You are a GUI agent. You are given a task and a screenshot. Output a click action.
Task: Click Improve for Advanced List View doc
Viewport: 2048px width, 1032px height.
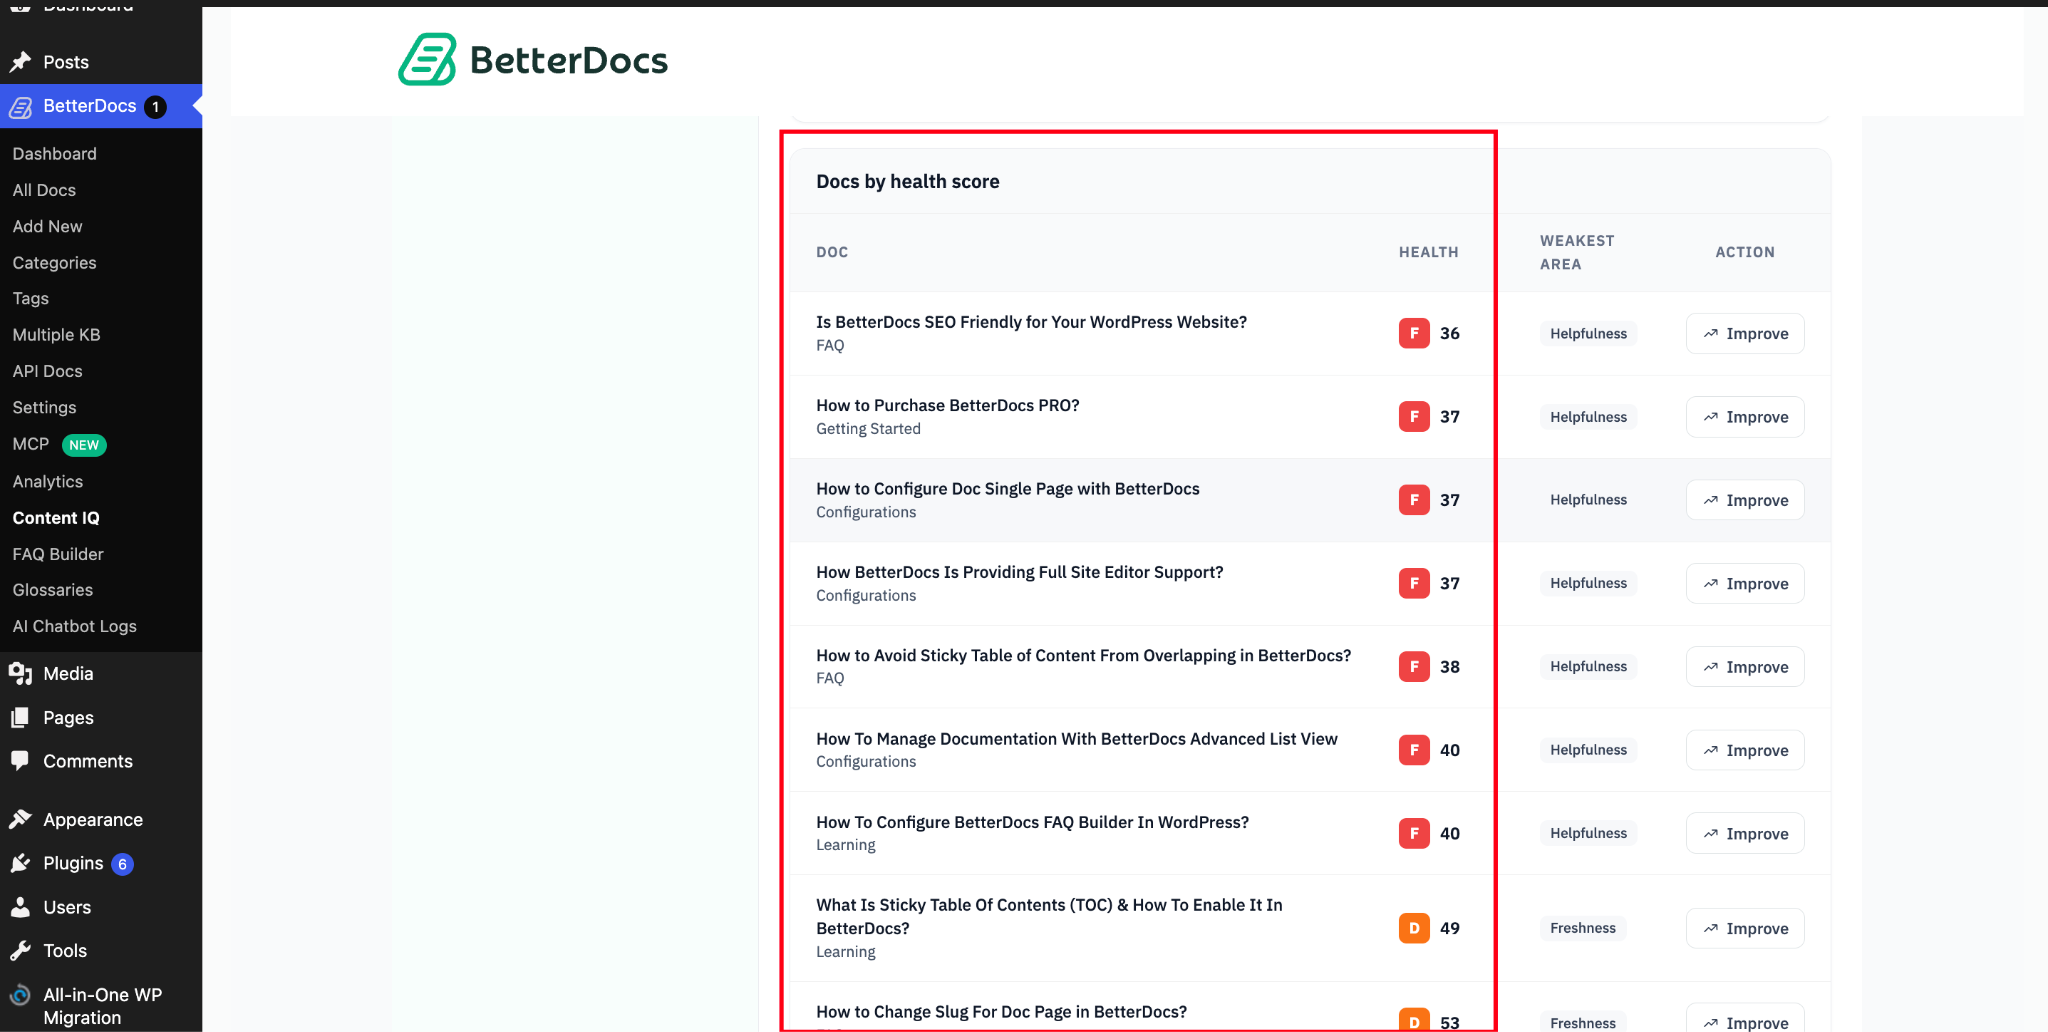pyautogui.click(x=1745, y=750)
